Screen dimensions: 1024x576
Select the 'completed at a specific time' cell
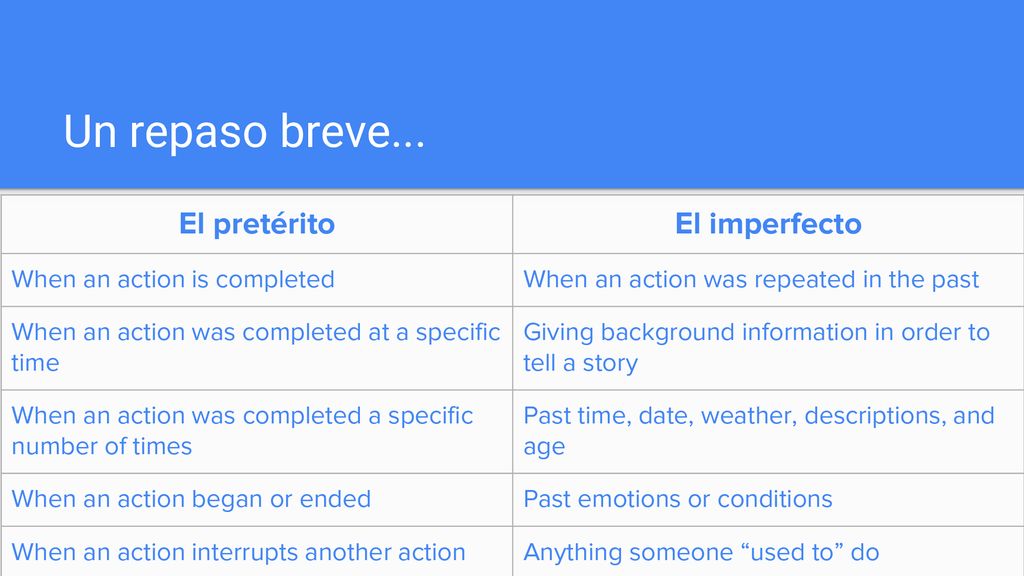[x=257, y=348]
